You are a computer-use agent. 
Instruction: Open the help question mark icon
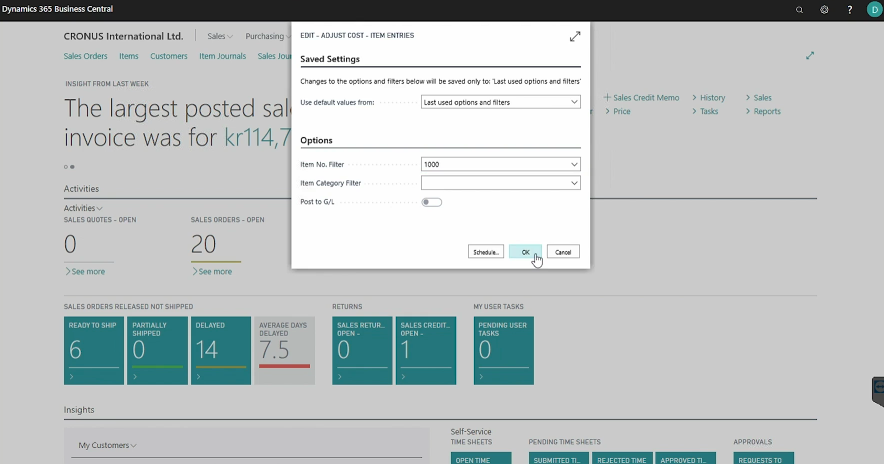[850, 10]
